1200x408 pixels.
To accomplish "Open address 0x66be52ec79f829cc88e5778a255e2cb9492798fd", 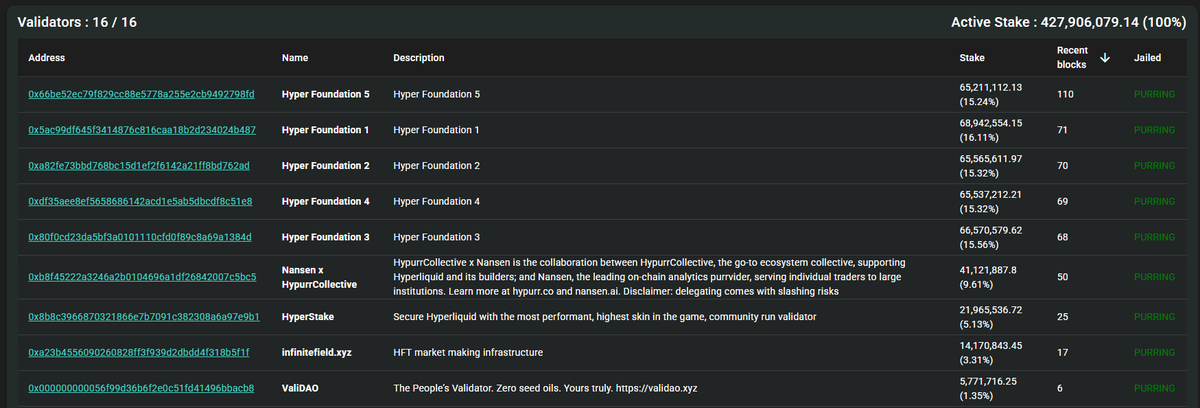I will pyautogui.click(x=141, y=94).
